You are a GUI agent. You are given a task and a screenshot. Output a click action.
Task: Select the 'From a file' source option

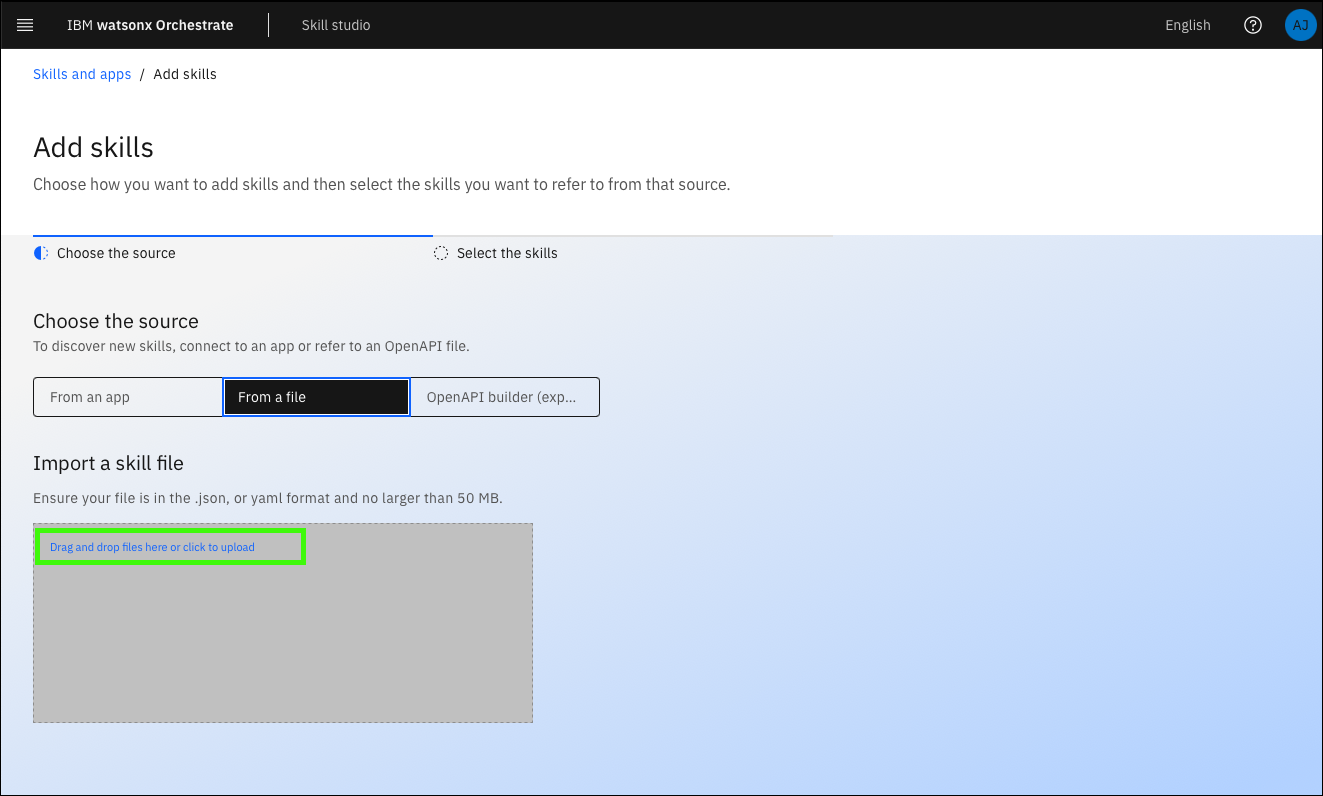pyautogui.click(x=316, y=397)
